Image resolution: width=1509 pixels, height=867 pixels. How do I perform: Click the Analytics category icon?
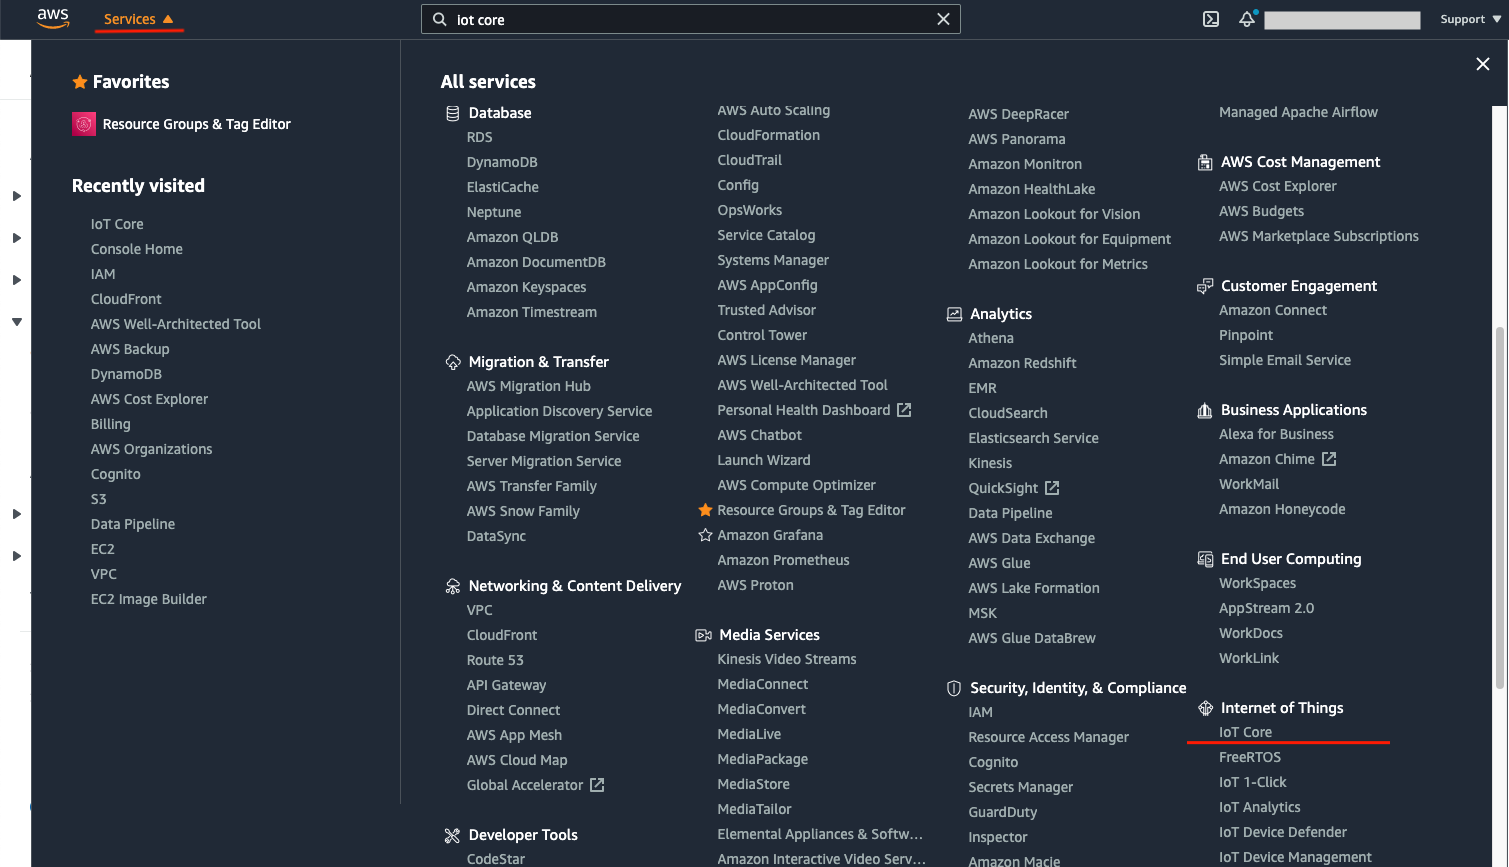click(x=955, y=314)
